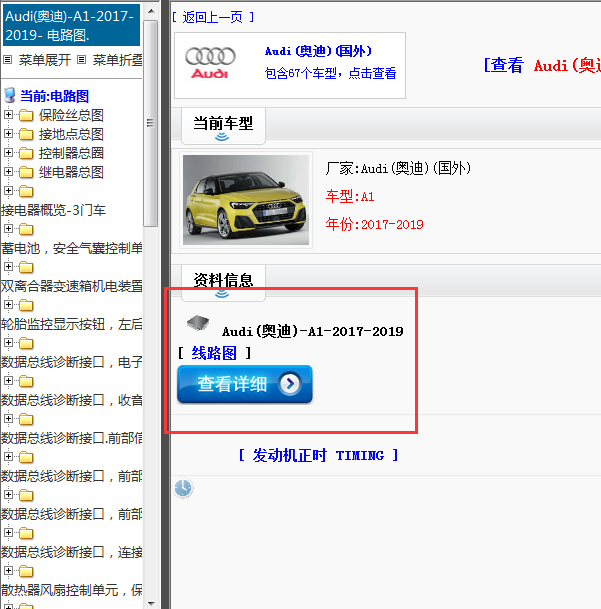Click the clock icon below 发动机正时
The width and height of the screenshot is (601, 609).
(183, 488)
